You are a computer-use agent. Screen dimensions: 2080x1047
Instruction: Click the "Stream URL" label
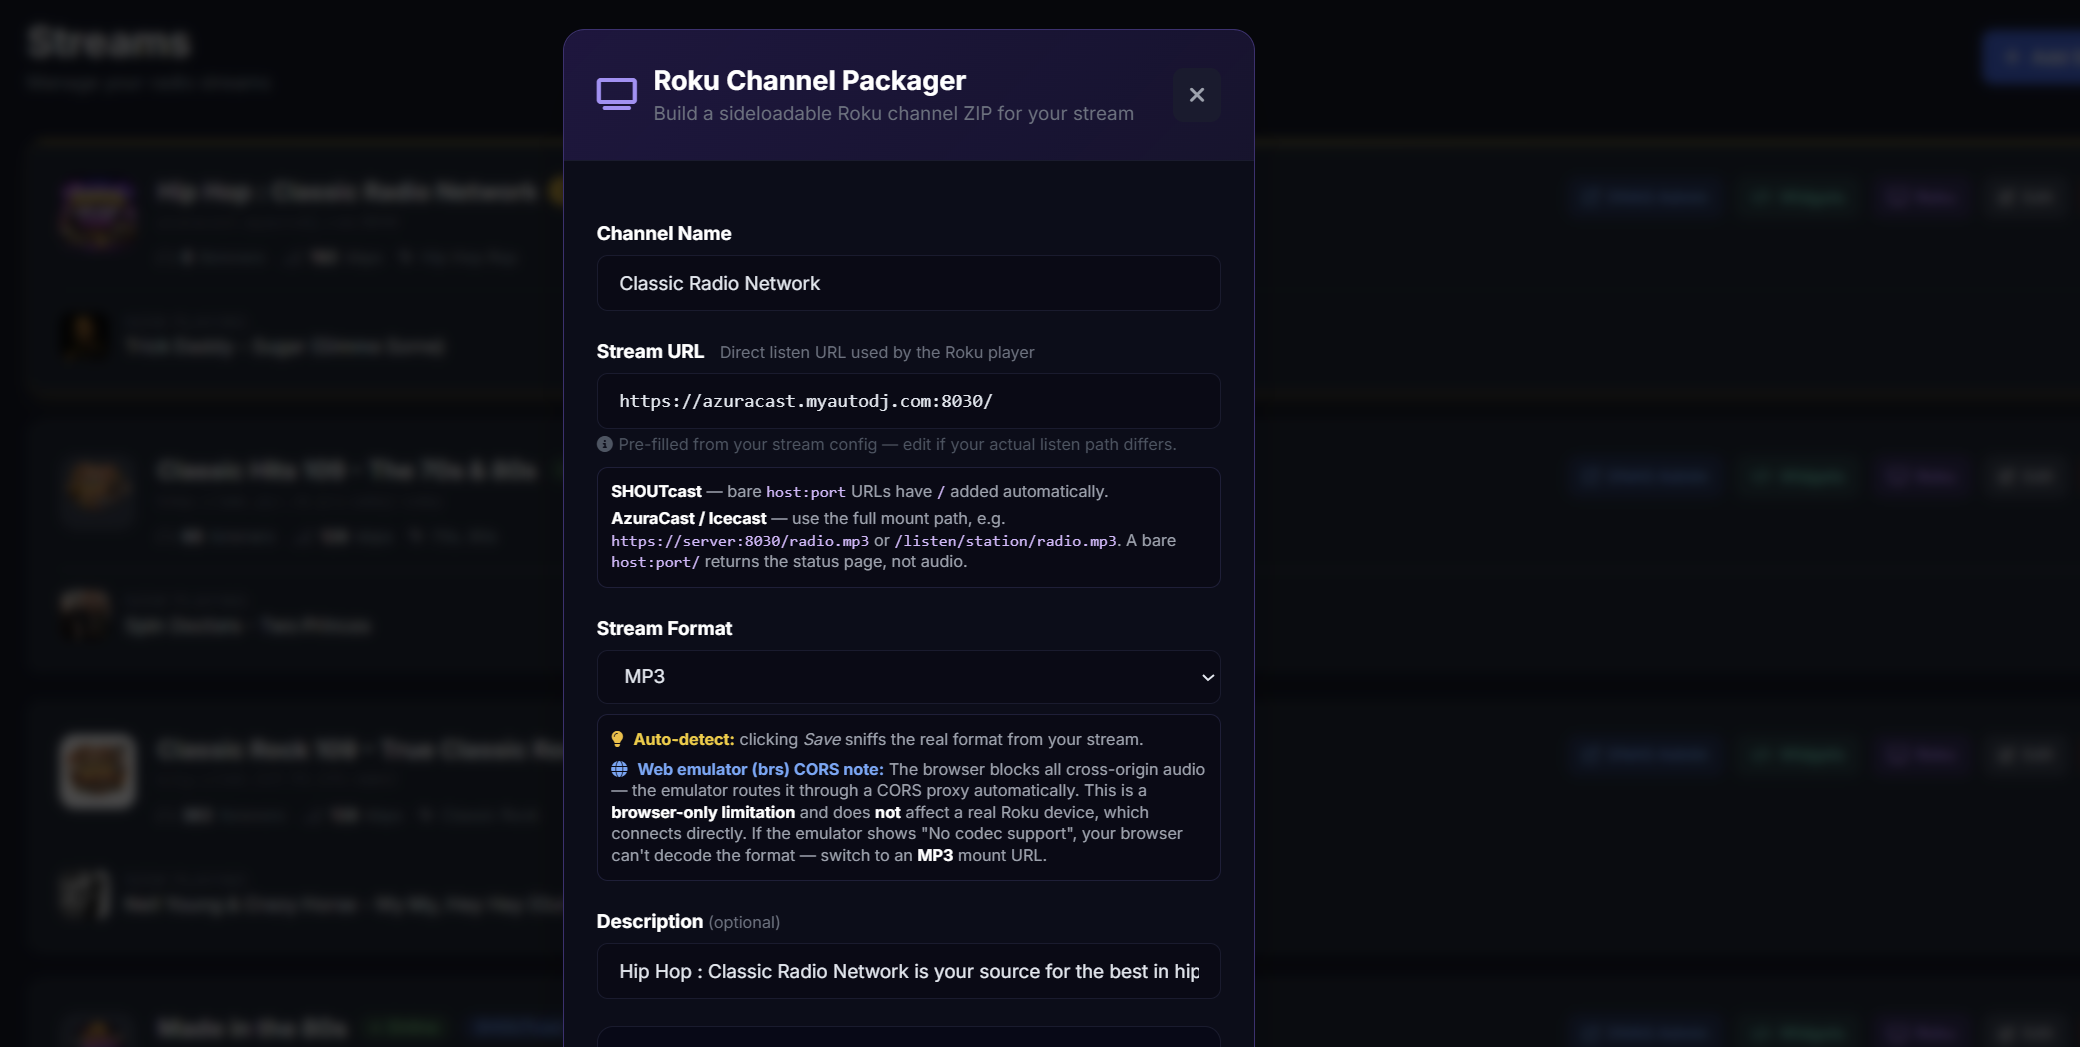[650, 352]
